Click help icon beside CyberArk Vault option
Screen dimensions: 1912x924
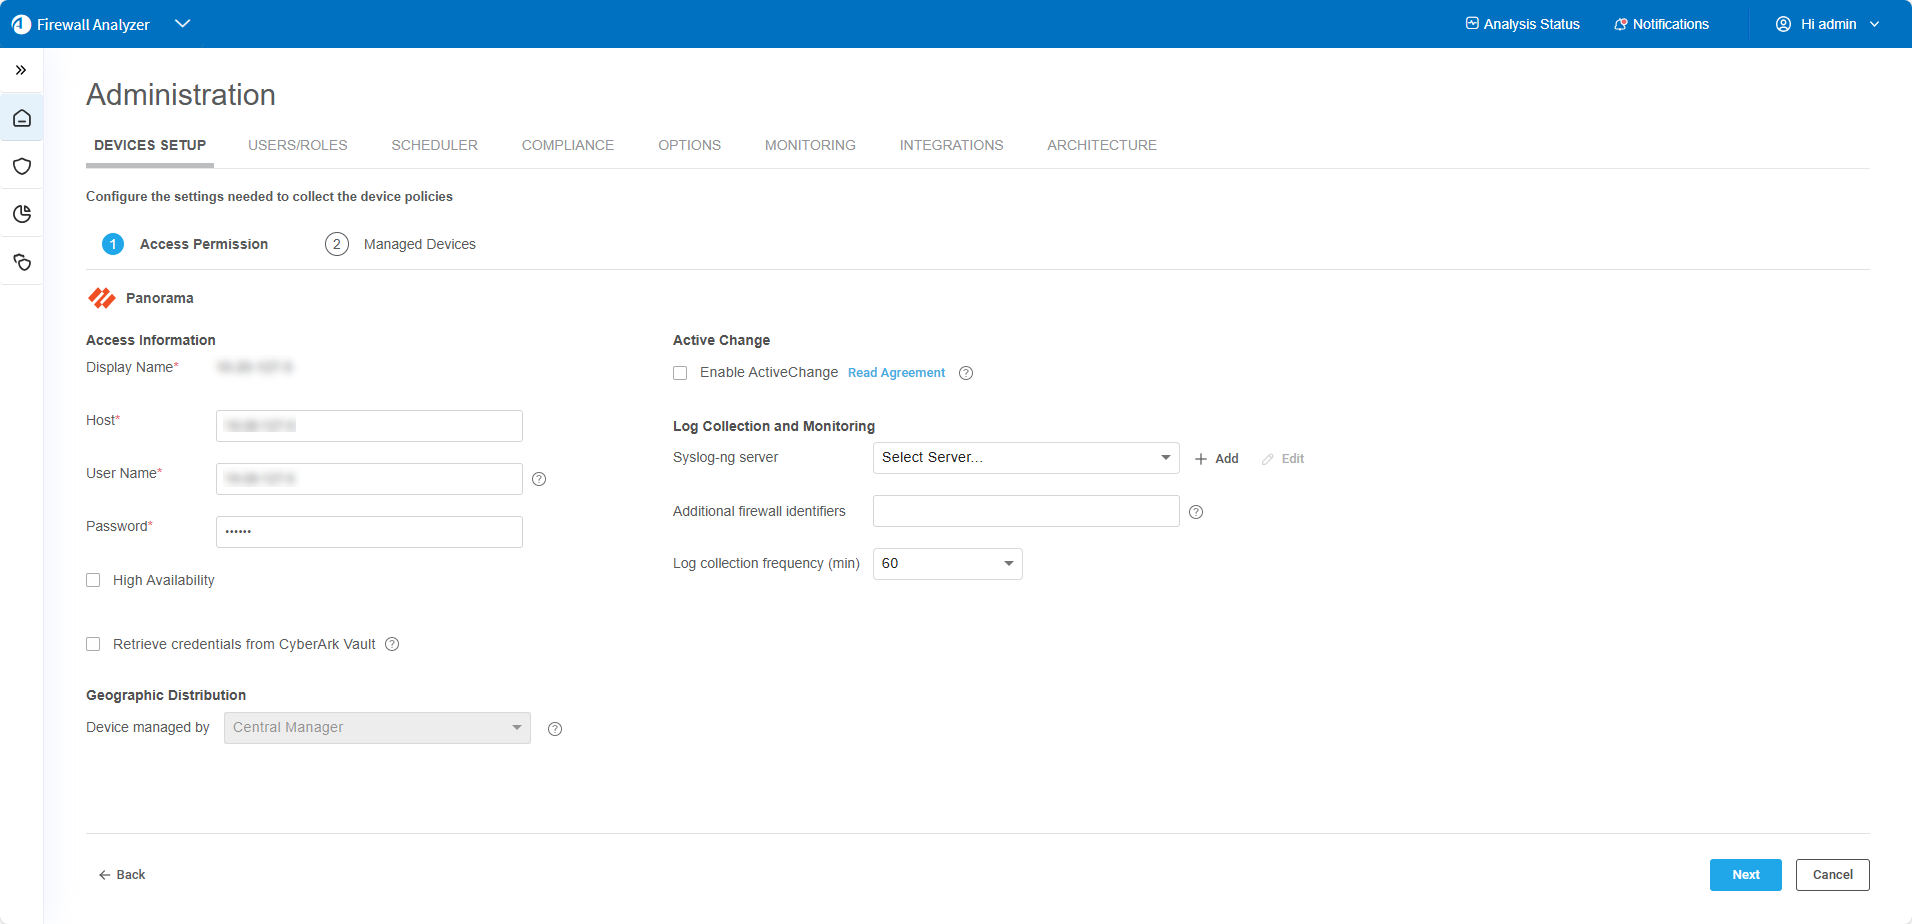(392, 644)
